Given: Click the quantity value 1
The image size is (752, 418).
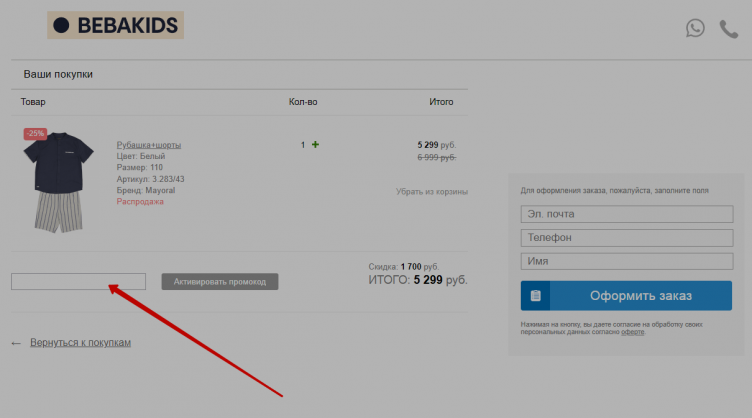Looking at the screenshot, I should pos(303,145).
